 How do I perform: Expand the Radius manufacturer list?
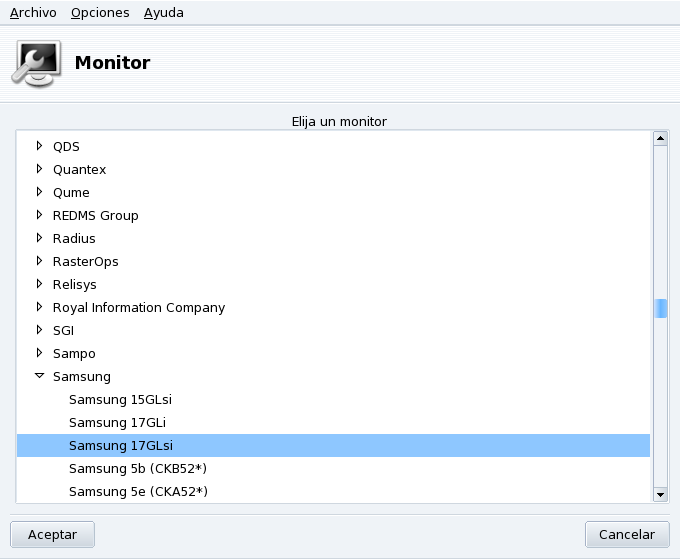click(x=40, y=238)
